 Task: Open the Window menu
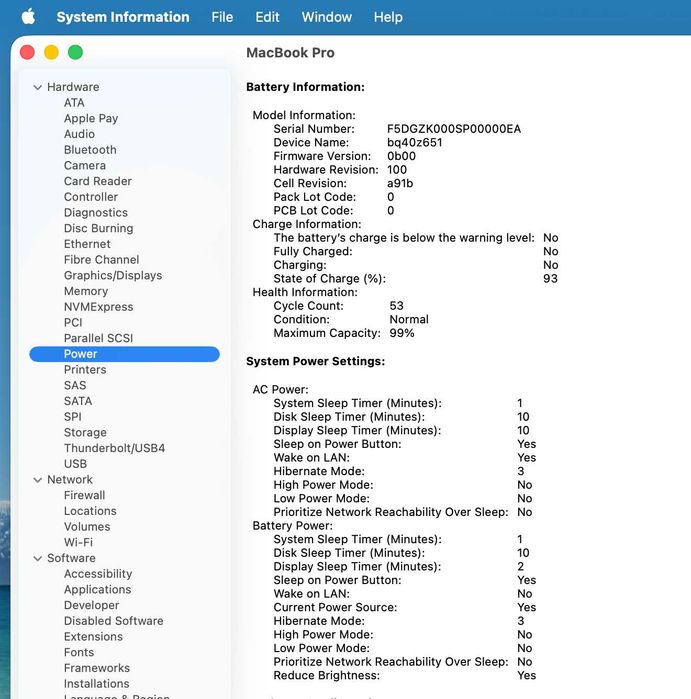click(326, 17)
